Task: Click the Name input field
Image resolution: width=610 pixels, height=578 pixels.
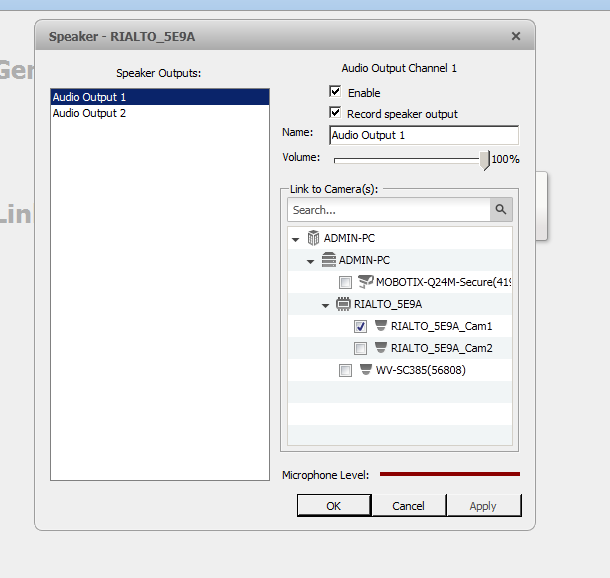Action: point(424,135)
